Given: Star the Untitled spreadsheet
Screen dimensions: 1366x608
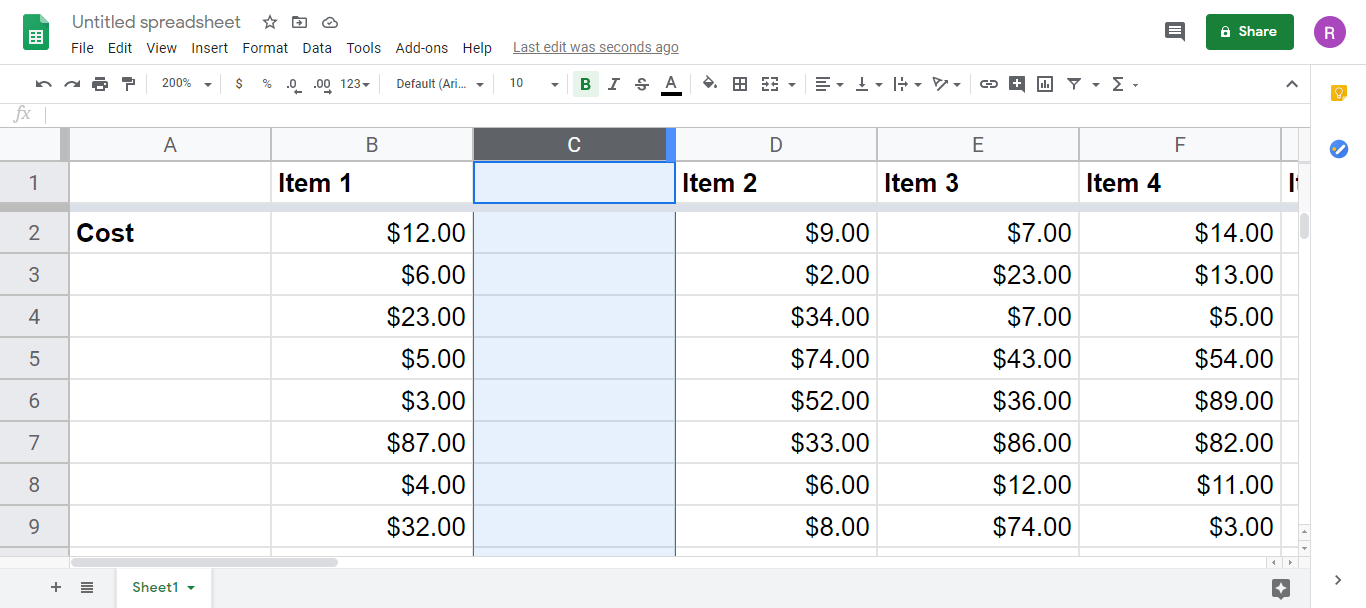Looking at the screenshot, I should tap(270, 22).
